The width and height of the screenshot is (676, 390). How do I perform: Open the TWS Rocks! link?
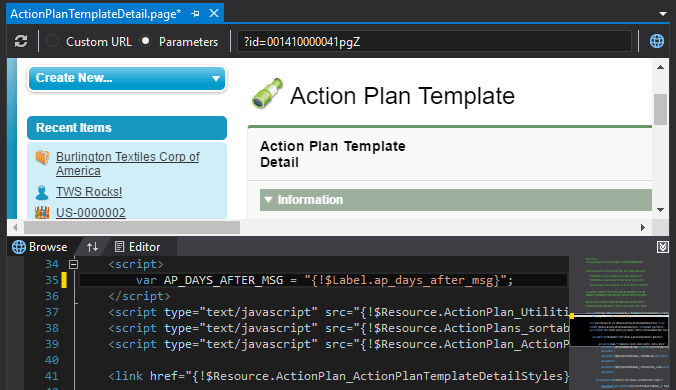click(x=89, y=191)
